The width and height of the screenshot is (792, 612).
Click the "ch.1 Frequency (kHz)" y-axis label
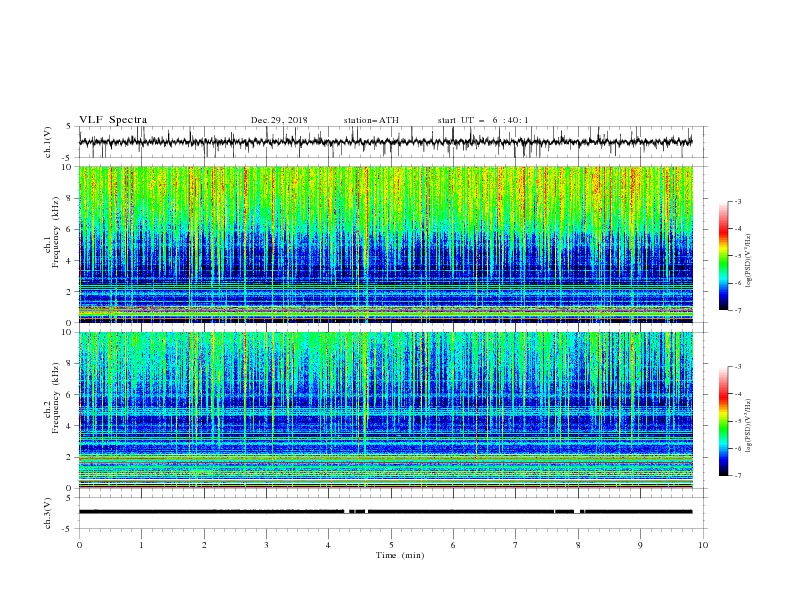(x=52, y=232)
